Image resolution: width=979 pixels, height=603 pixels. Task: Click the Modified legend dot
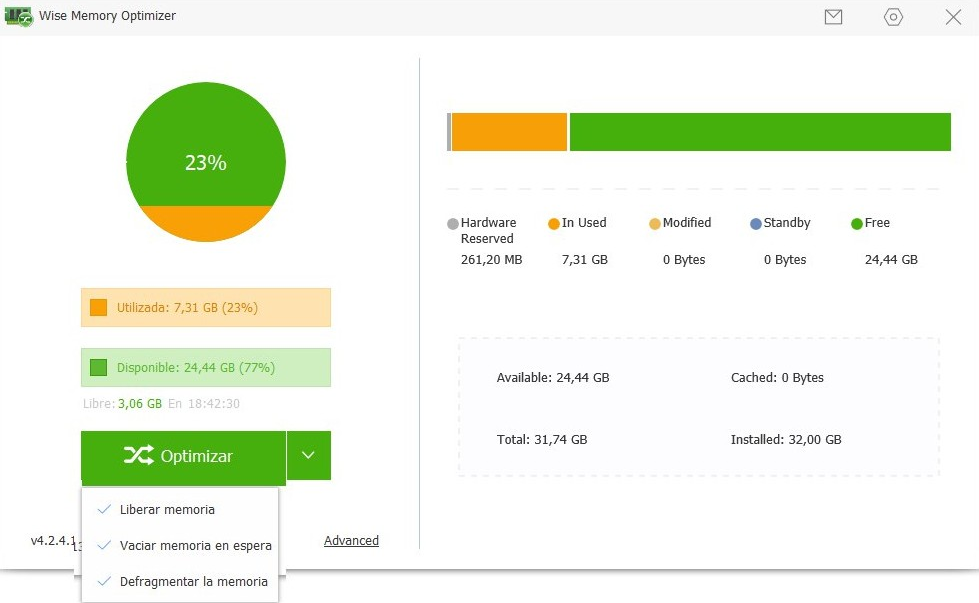pyautogui.click(x=656, y=222)
